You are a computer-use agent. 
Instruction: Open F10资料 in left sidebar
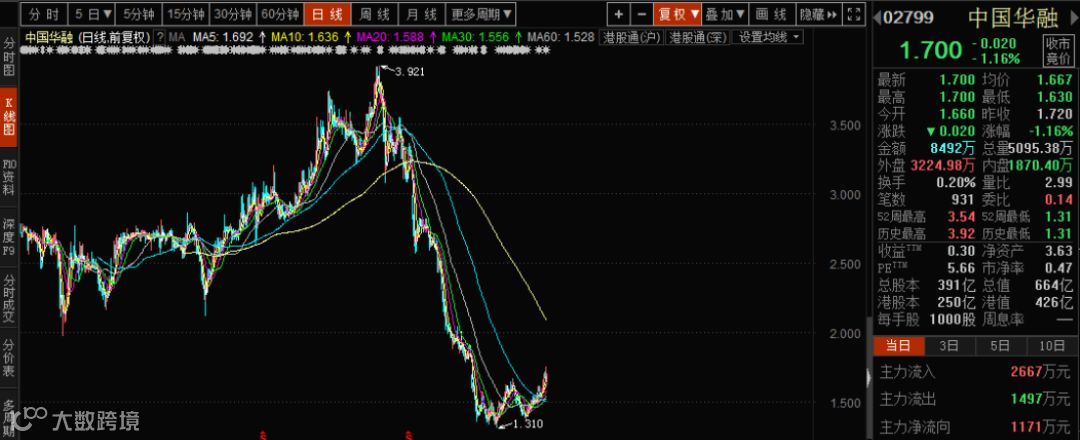(9, 178)
